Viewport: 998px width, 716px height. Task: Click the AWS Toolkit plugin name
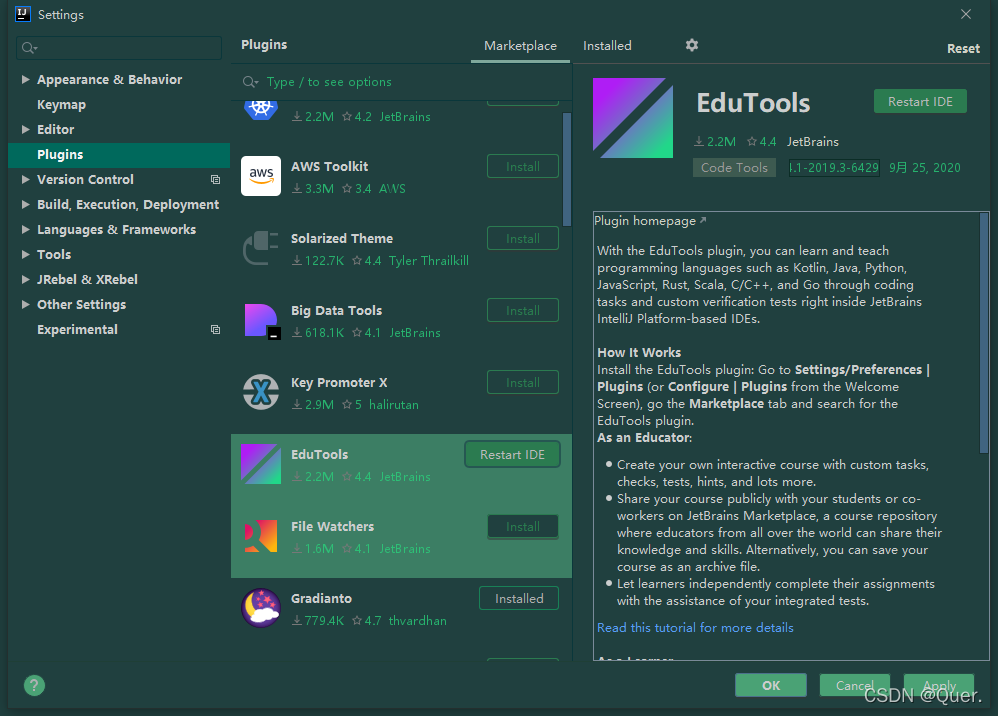tap(330, 167)
